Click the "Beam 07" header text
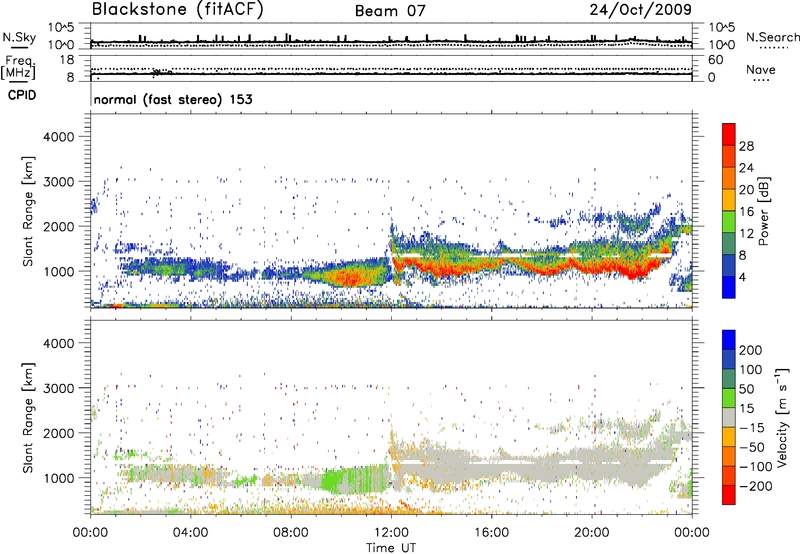800x554 pixels. (x=390, y=11)
